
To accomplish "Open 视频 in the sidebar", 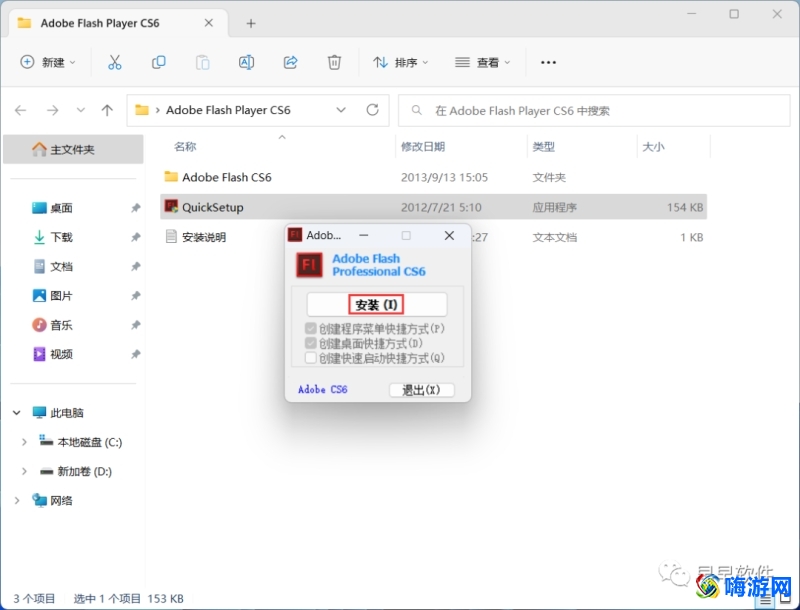I will [x=61, y=354].
